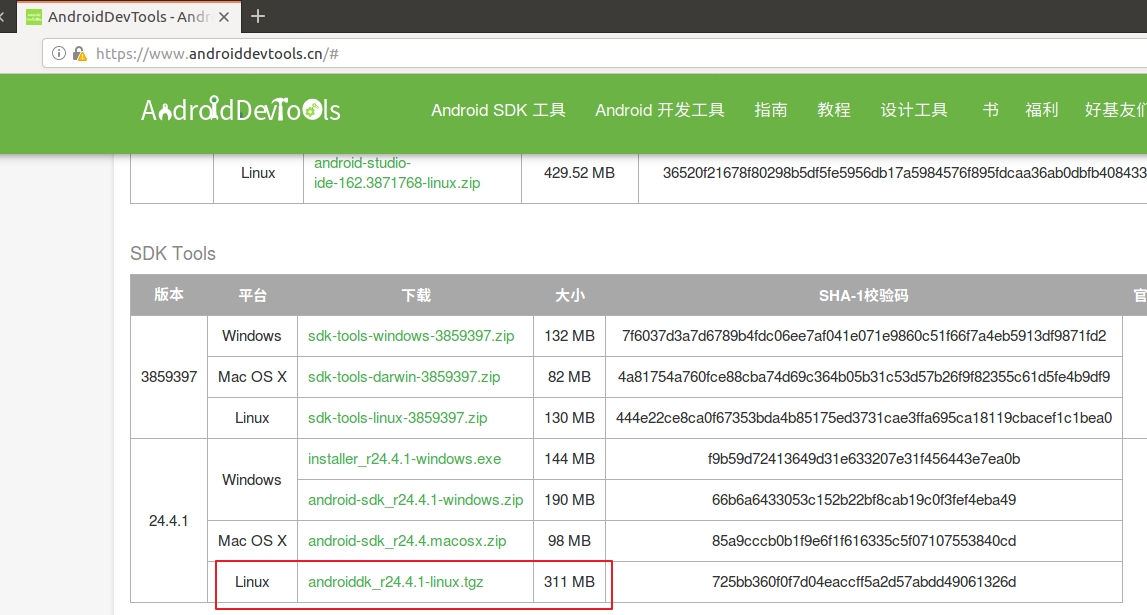Open the 书 menu item

pyautogui.click(x=990, y=110)
